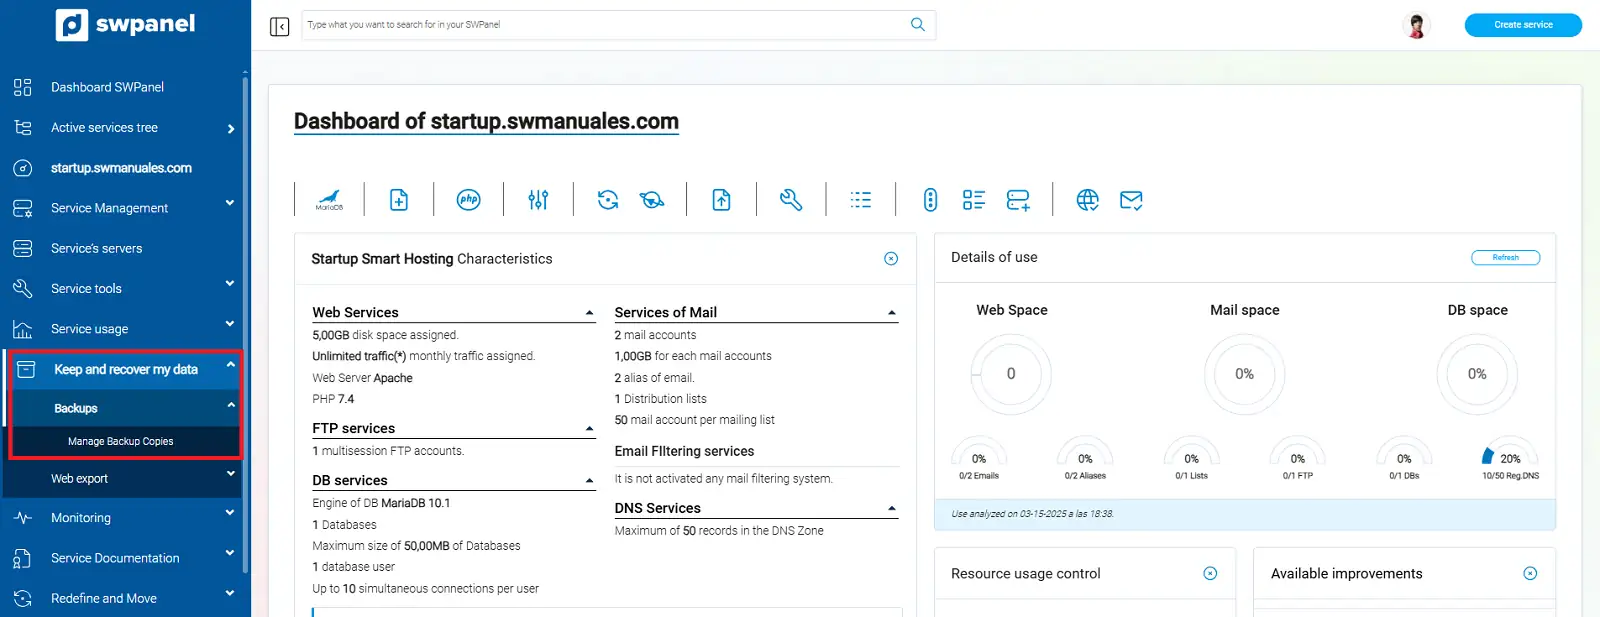Image resolution: width=1600 pixels, height=617 pixels.
Task: Click the search magnifier icon
Action: click(917, 25)
